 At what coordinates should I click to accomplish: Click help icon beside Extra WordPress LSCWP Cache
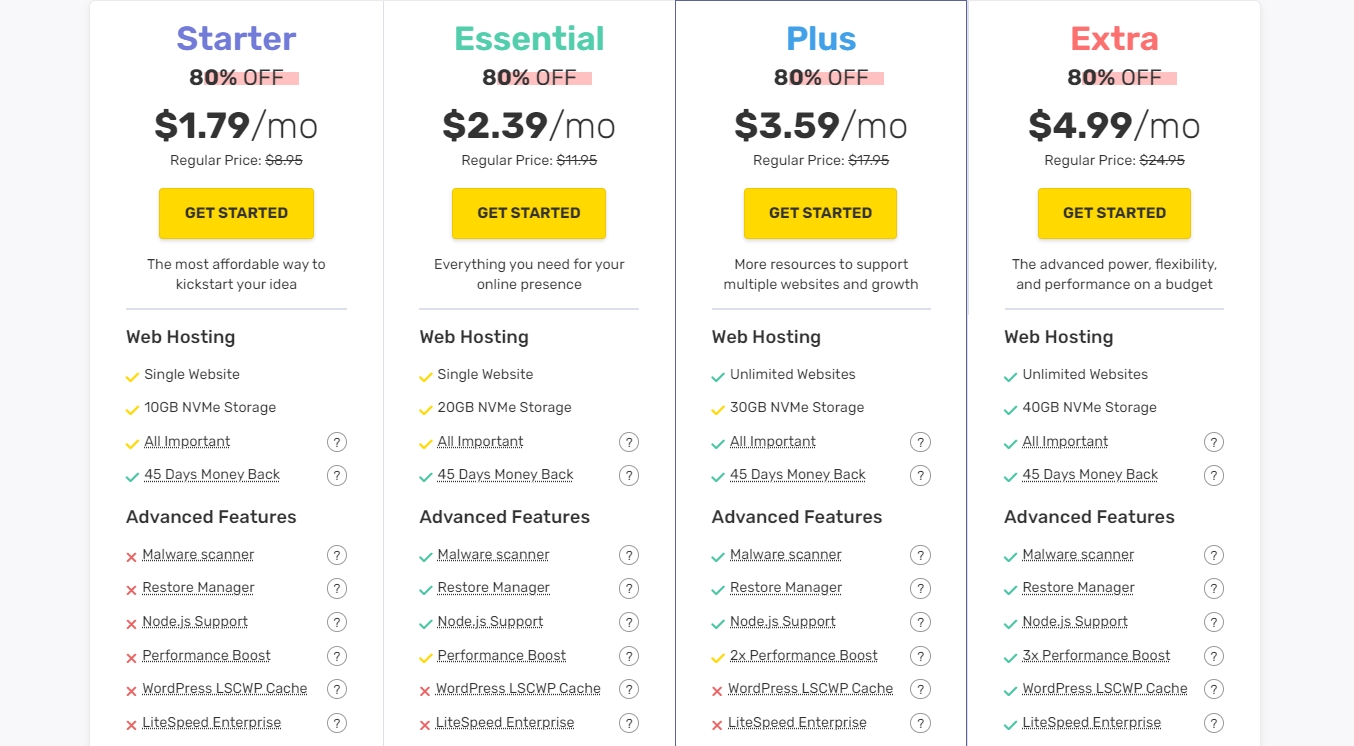point(1214,689)
